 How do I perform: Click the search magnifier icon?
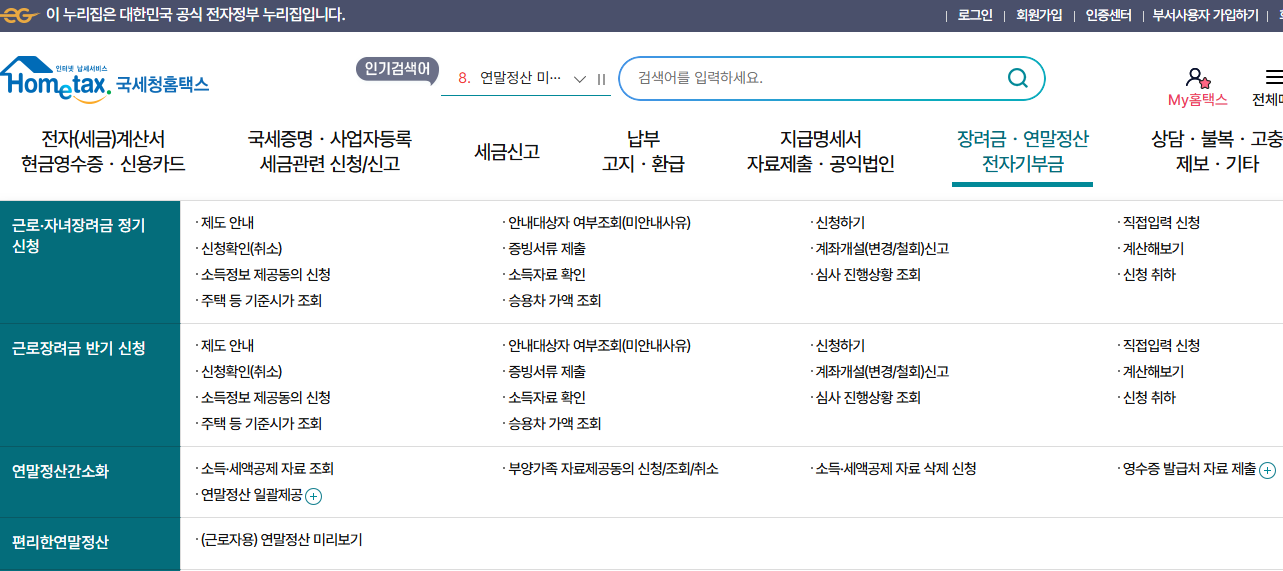coord(1017,78)
